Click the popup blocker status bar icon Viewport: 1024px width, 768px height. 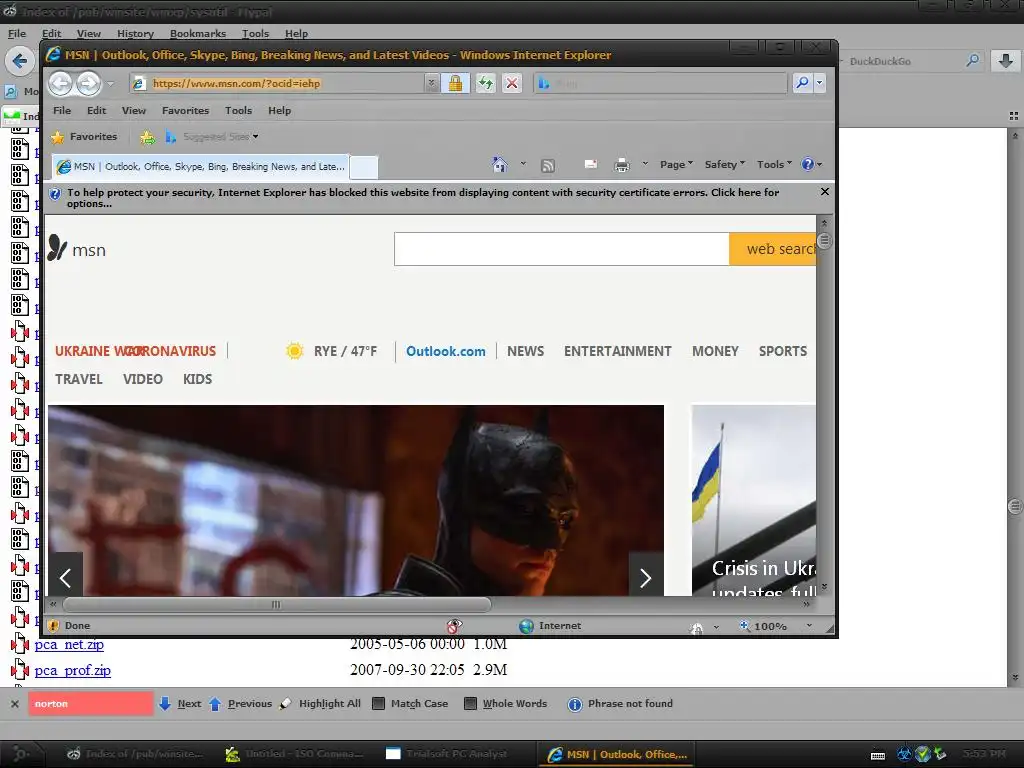click(454, 626)
